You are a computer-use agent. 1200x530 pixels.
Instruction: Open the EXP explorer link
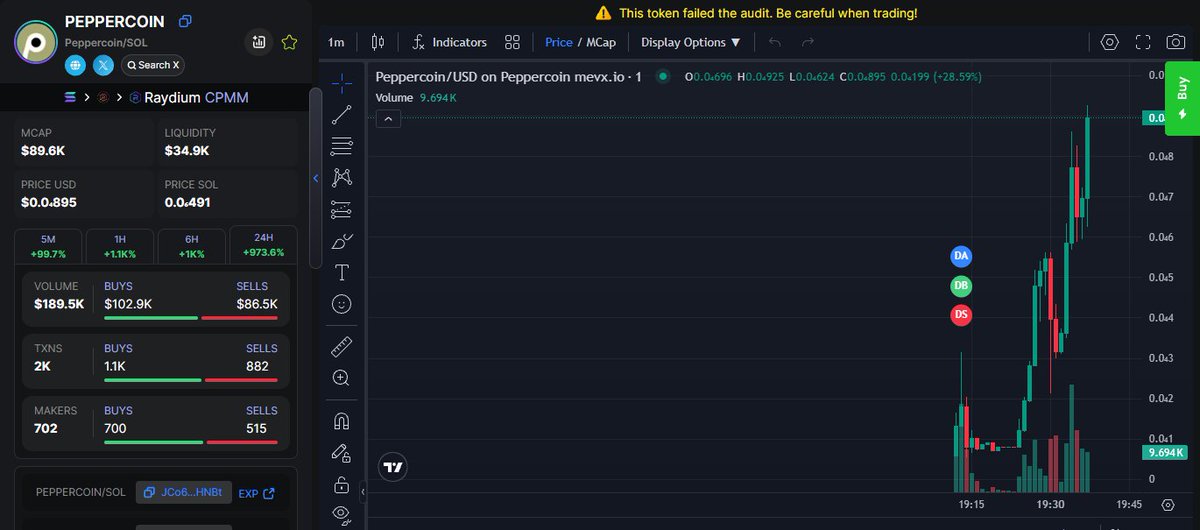[x=256, y=493]
